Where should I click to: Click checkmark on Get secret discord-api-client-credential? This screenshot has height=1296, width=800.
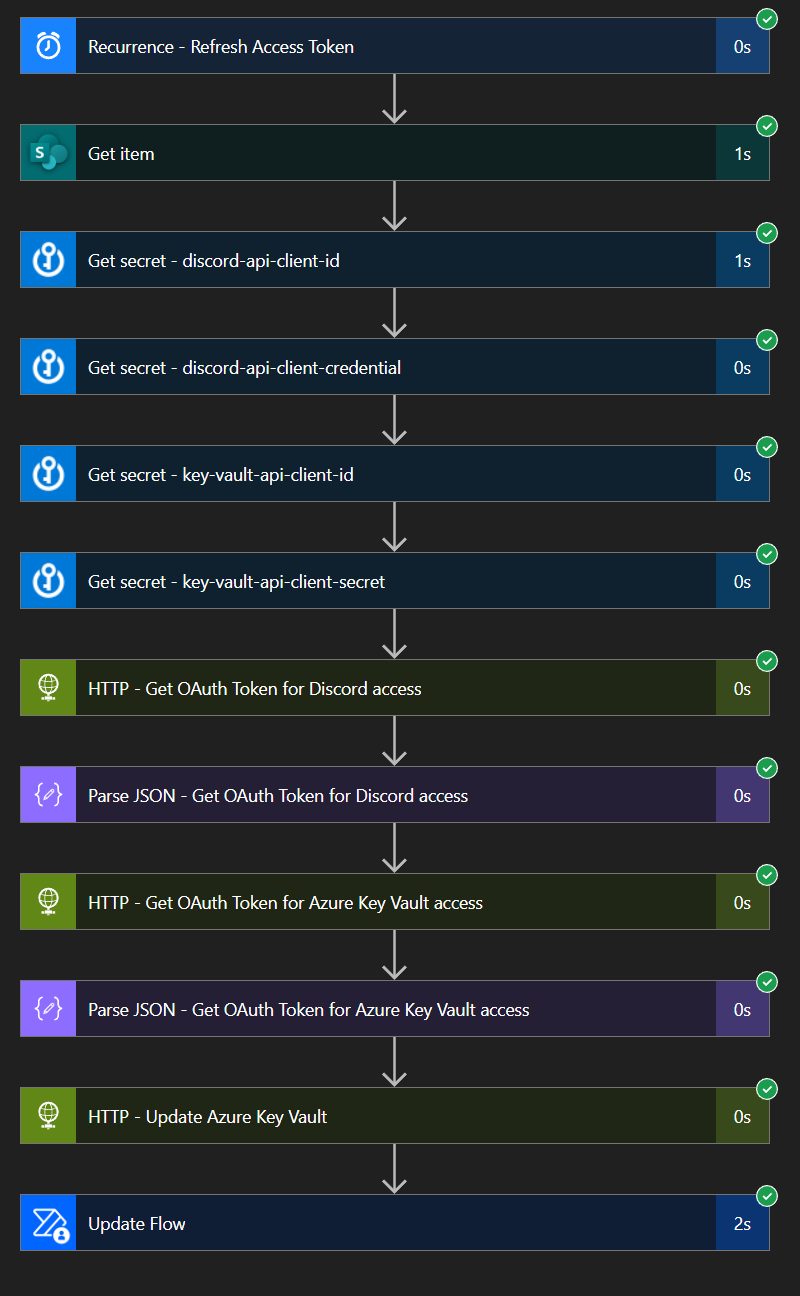point(767,340)
